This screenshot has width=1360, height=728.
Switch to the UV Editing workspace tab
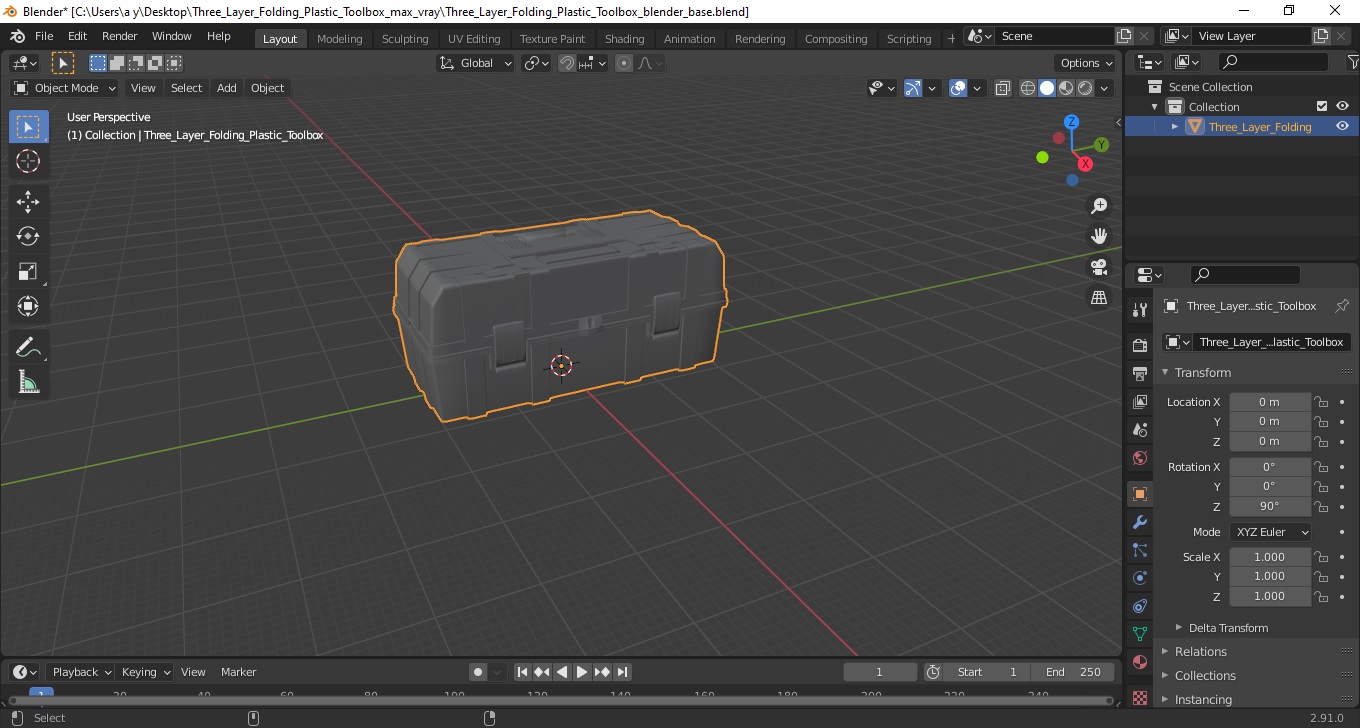[474, 39]
